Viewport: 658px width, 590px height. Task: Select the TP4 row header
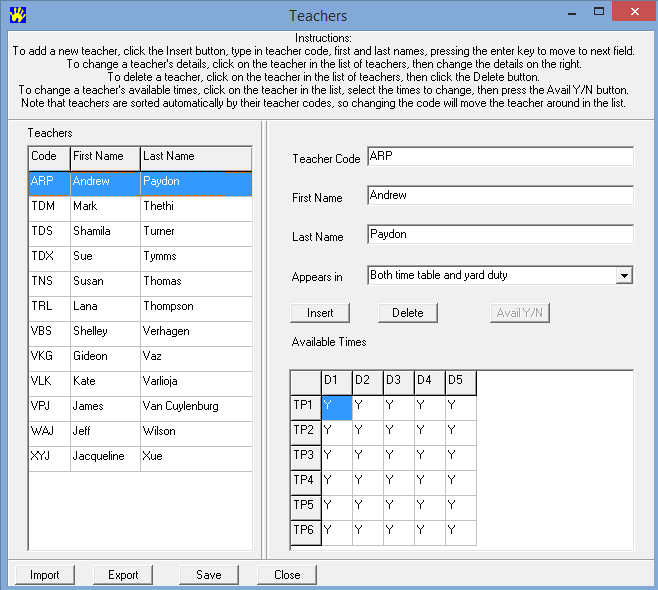pos(306,482)
